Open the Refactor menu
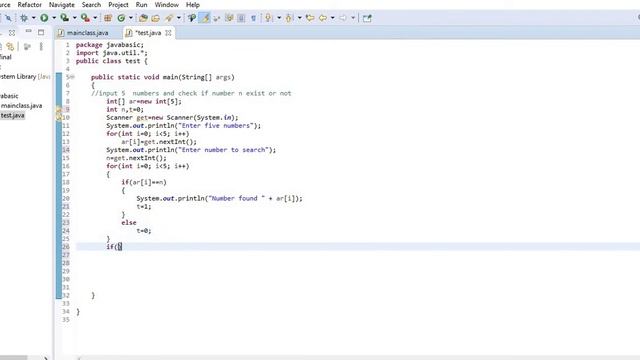Screen dimensions: 640x360 (29, 5)
